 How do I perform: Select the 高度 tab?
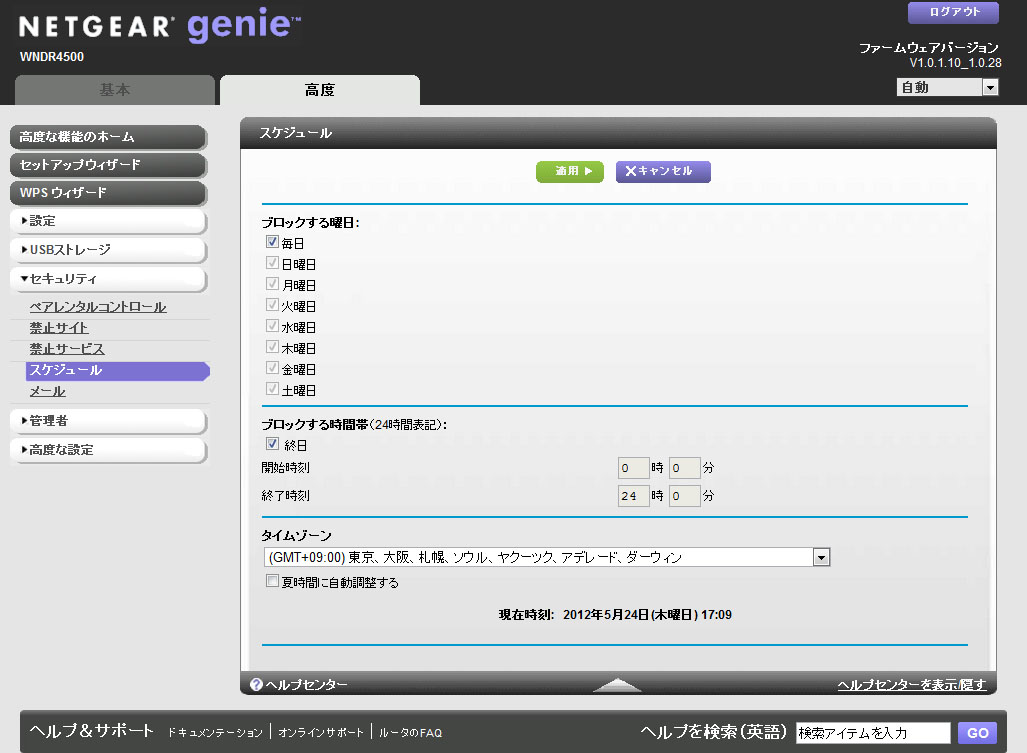[x=320, y=90]
